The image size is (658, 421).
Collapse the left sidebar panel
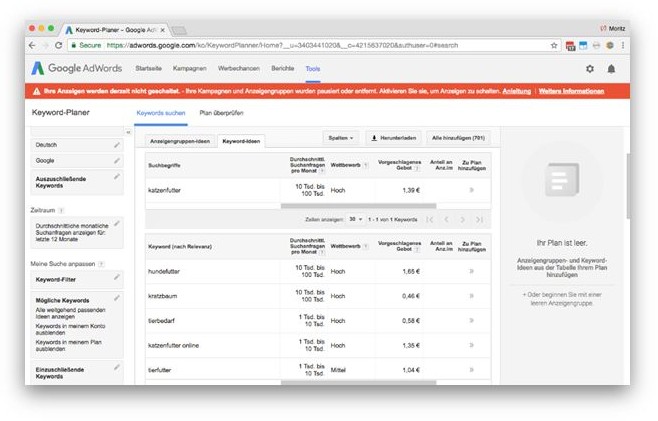click(128, 132)
